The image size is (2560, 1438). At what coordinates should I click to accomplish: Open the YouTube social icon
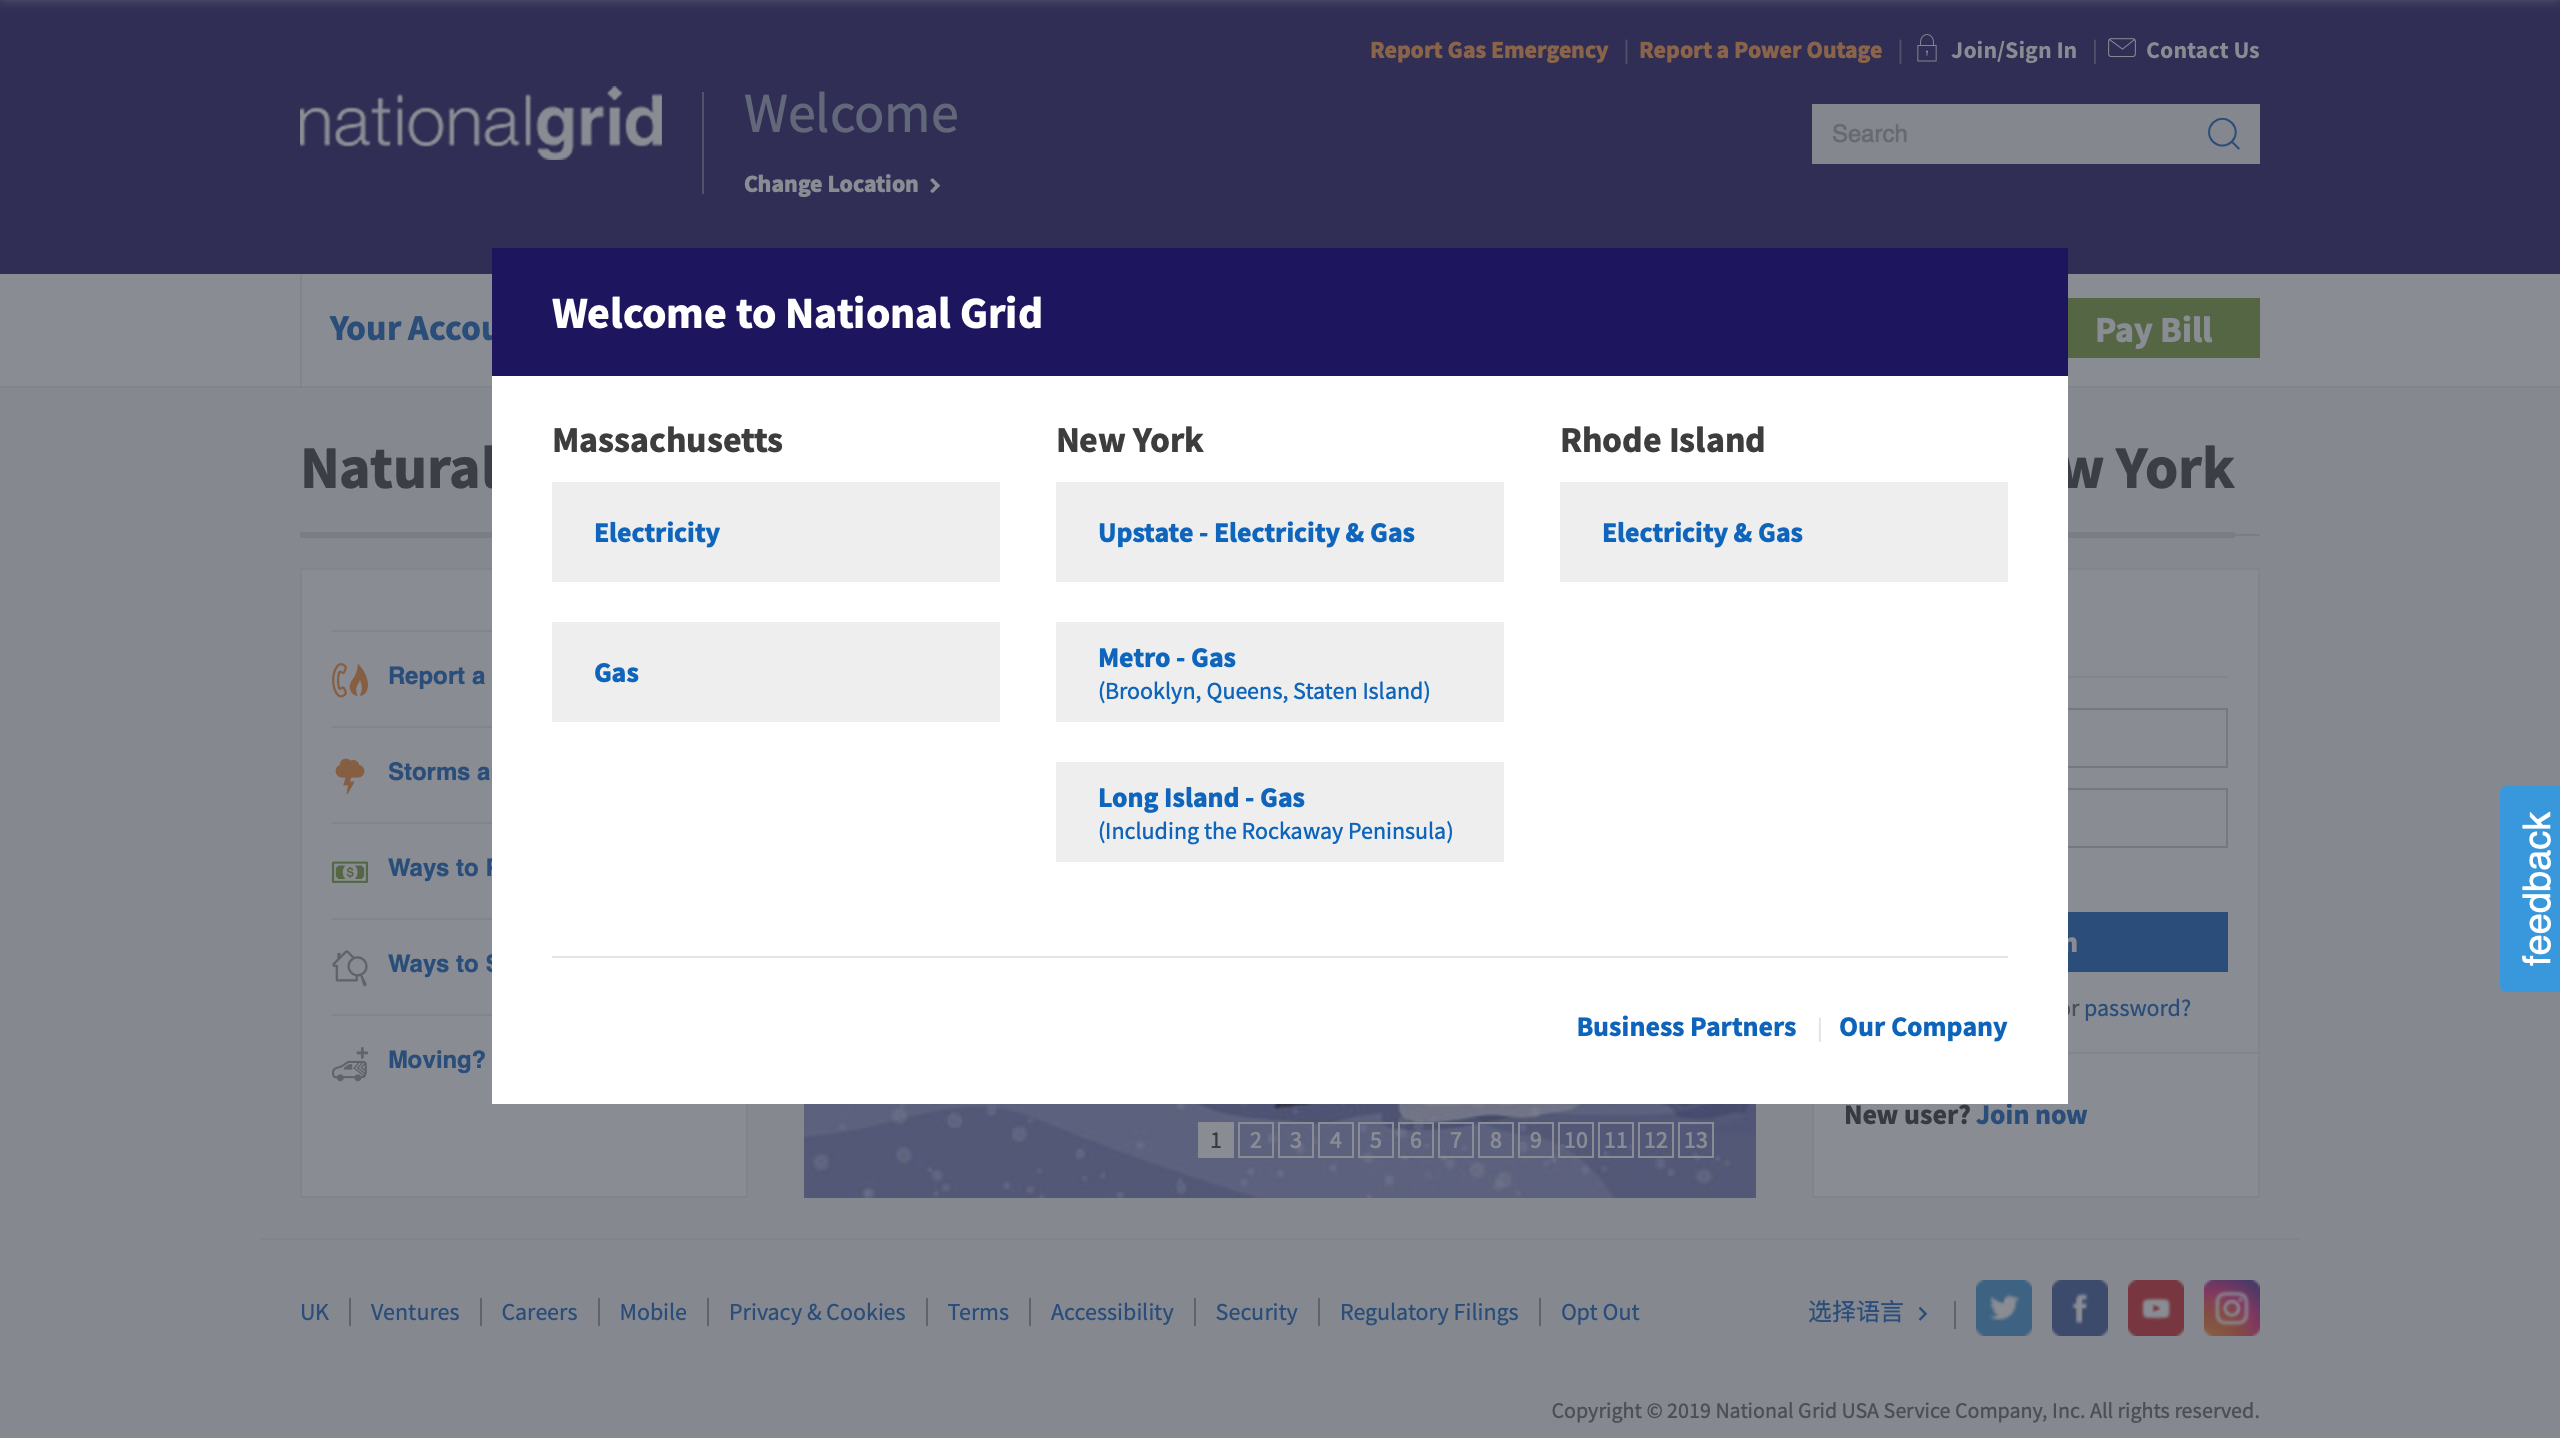point(2155,1308)
